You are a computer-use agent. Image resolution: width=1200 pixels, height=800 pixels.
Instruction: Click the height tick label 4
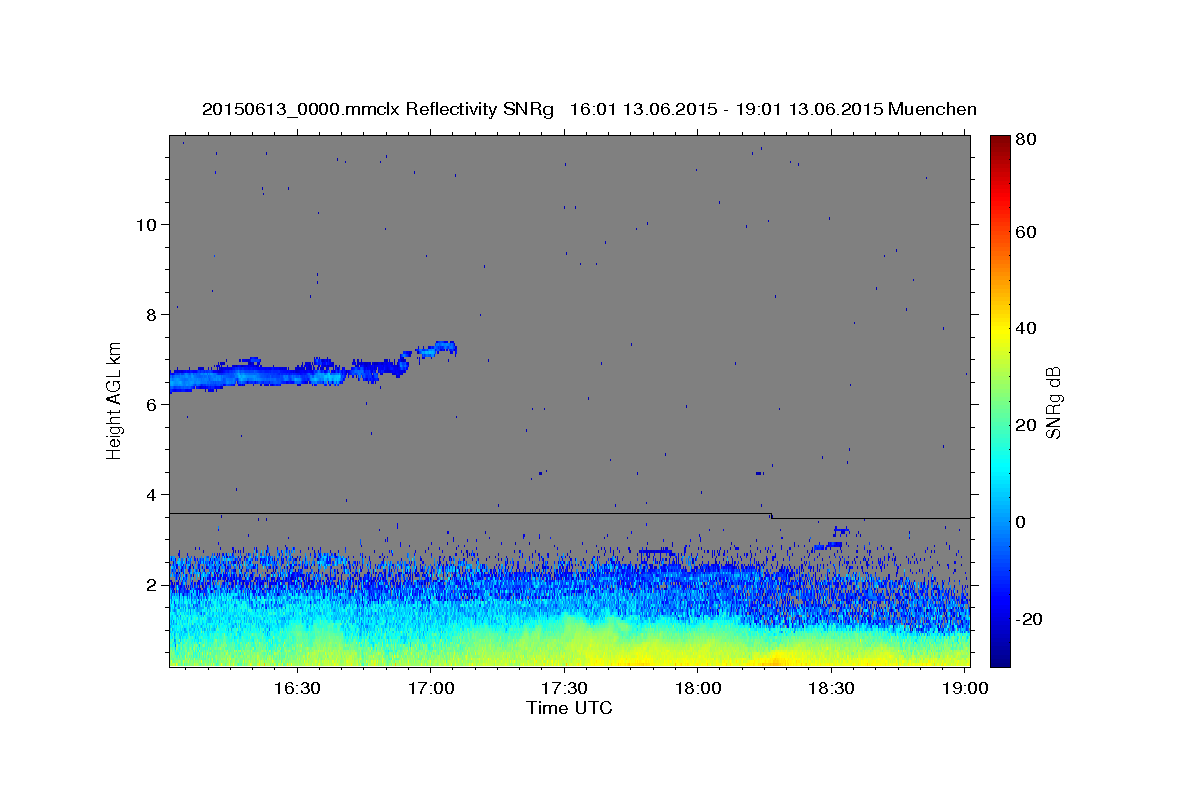coord(151,494)
